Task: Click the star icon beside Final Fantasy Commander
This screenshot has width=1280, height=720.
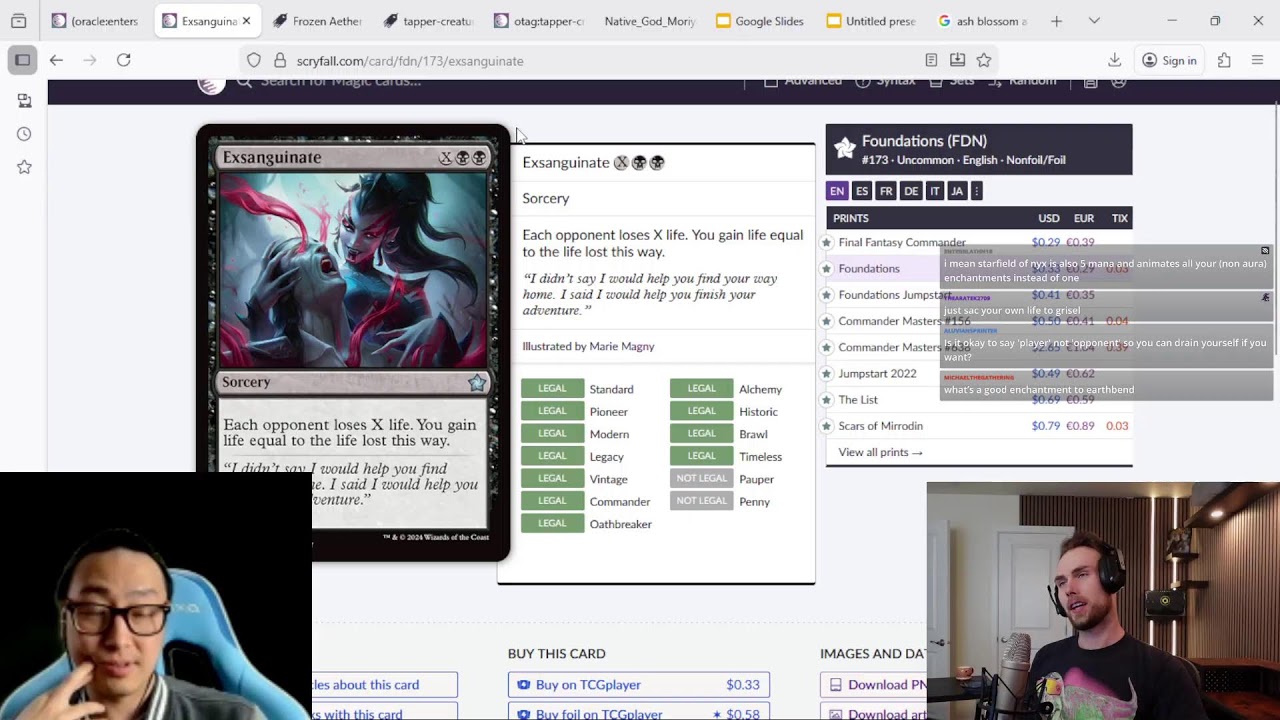Action: pos(827,242)
